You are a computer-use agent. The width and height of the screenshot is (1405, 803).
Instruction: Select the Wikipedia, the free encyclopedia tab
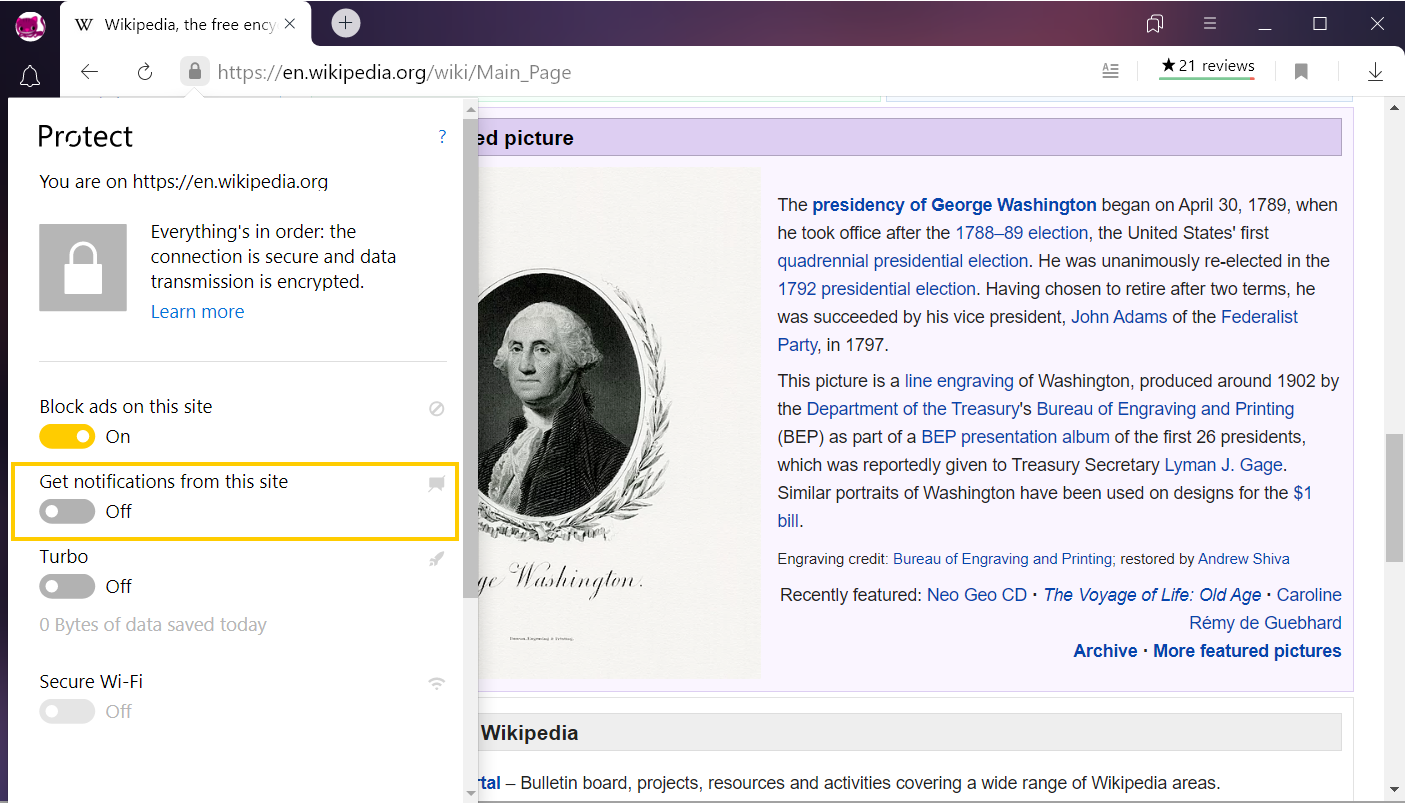pos(186,24)
